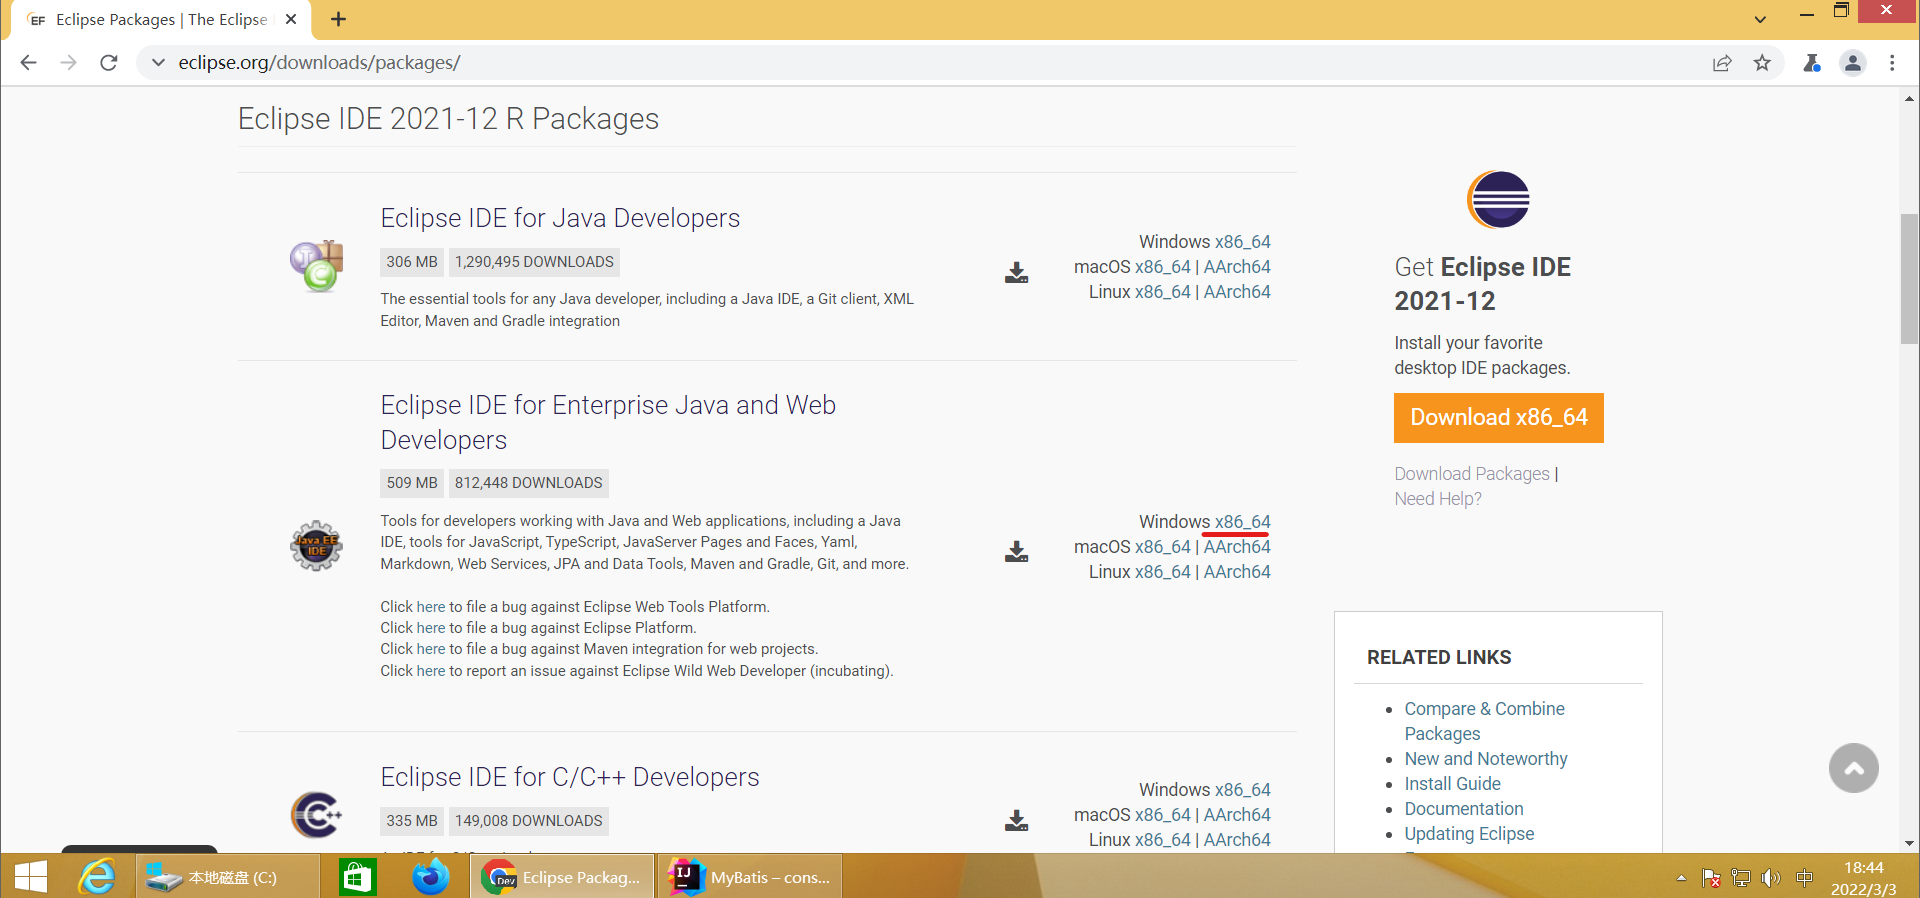The width and height of the screenshot is (1920, 898).
Task: Open the Need Help? link
Action: point(1438,499)
